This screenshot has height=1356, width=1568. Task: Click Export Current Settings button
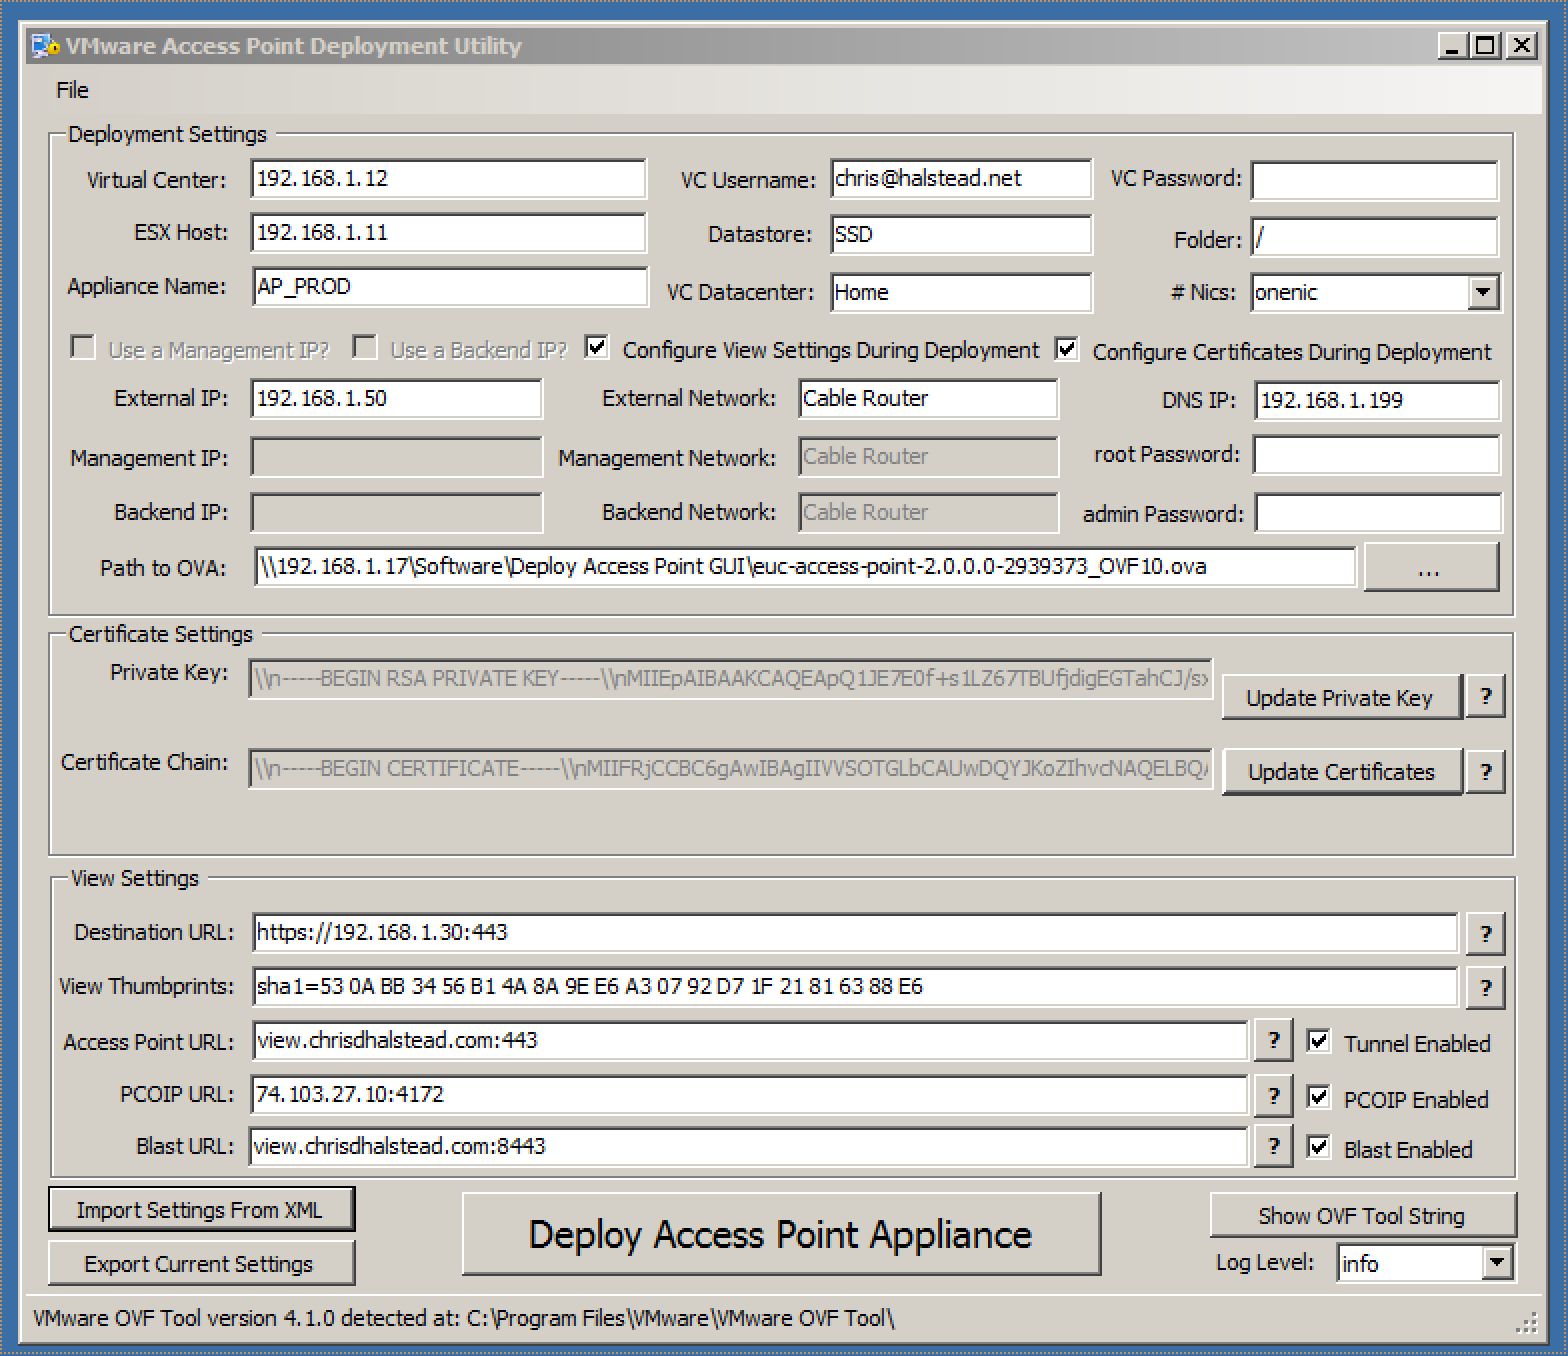200,1264
